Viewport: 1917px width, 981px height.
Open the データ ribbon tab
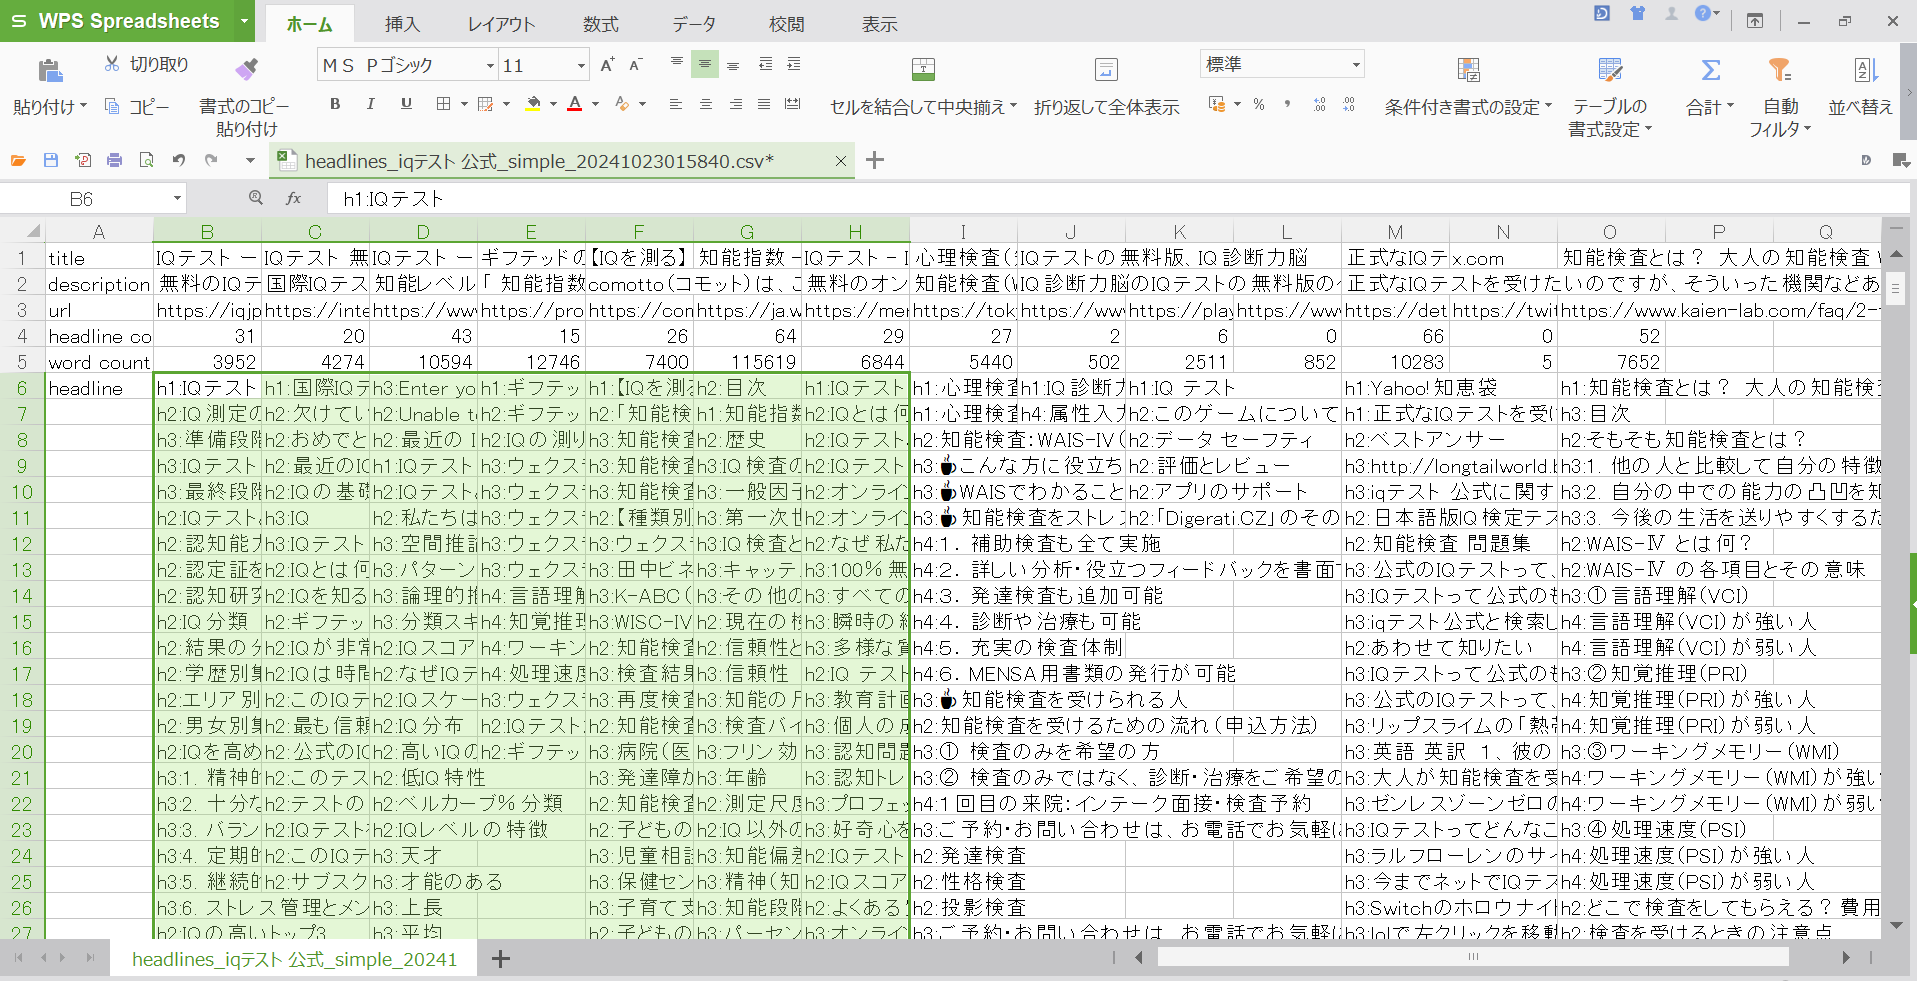click(x=693, y=24)
